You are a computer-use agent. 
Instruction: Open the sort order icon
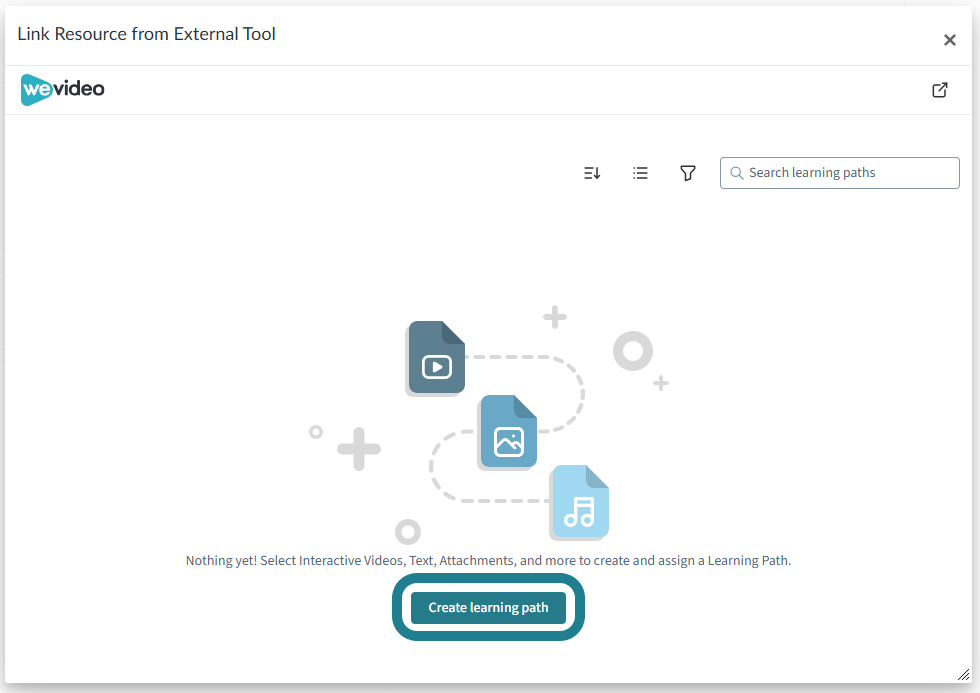(x=592, y=173)
